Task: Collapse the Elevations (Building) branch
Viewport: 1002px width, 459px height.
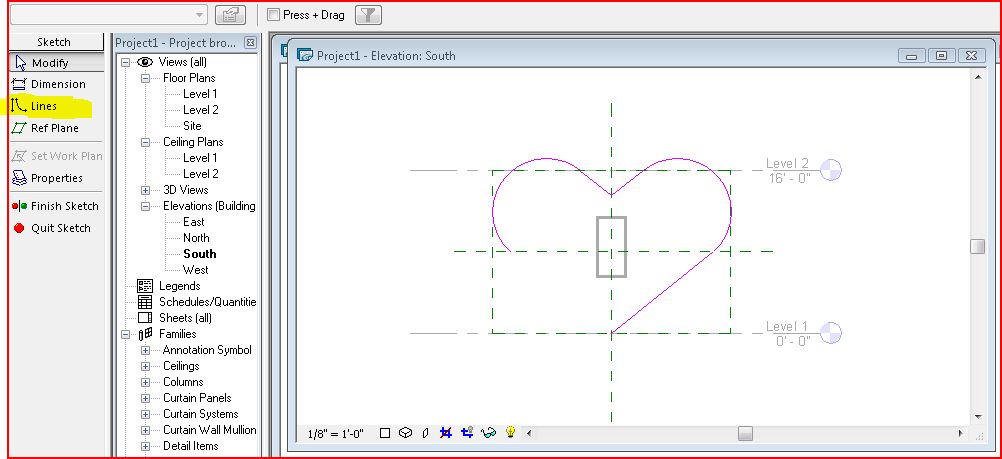Action: tap(146, 206)
